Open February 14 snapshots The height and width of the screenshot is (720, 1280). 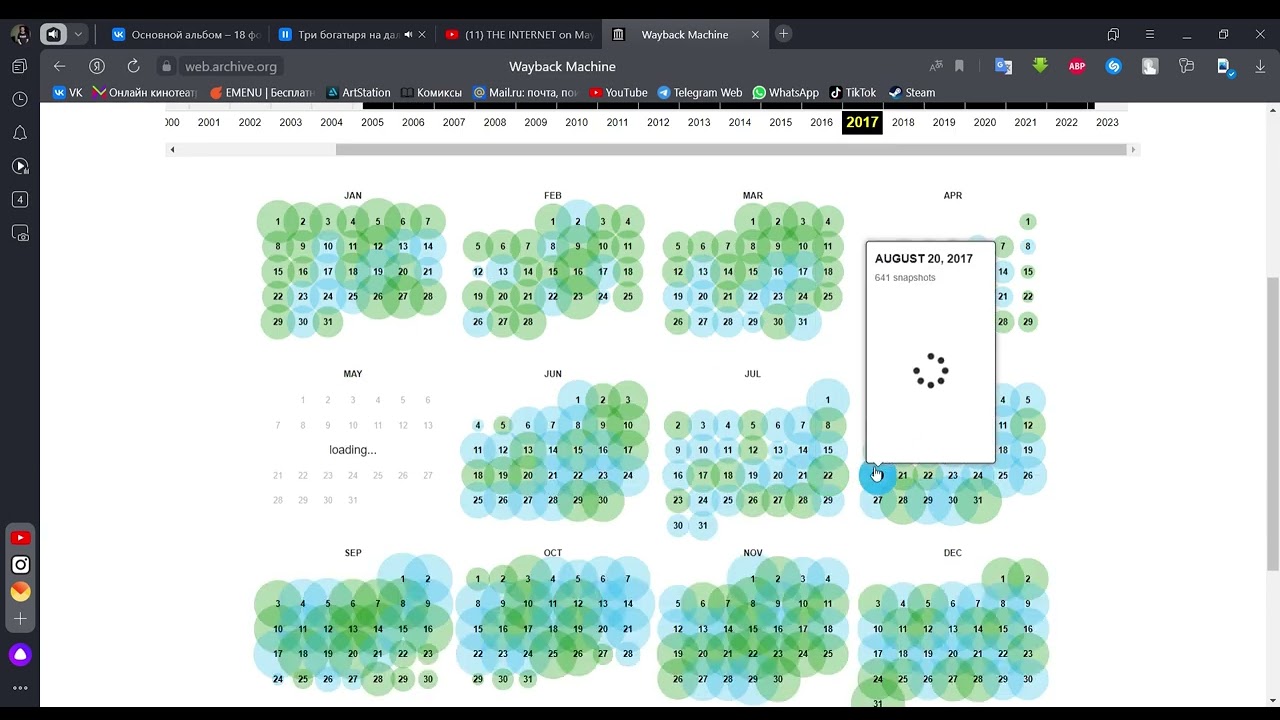point(528,272)
